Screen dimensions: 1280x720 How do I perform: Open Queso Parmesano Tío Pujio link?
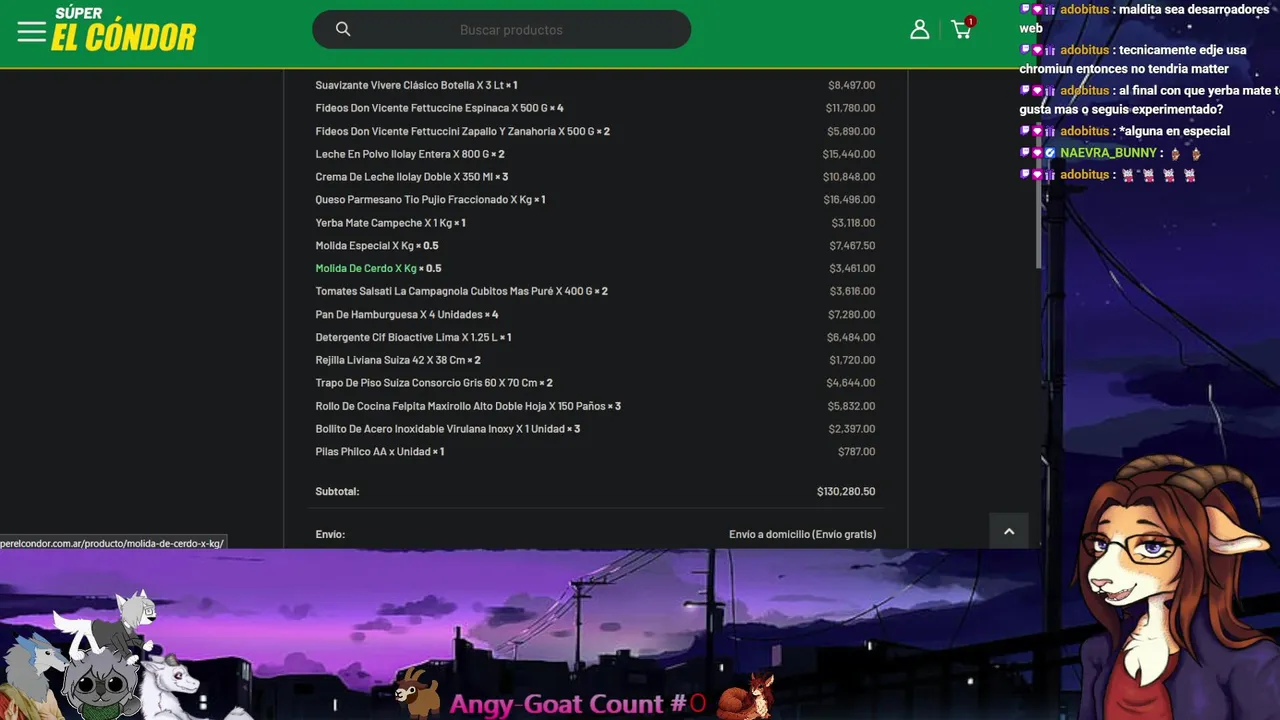[423, 200]
